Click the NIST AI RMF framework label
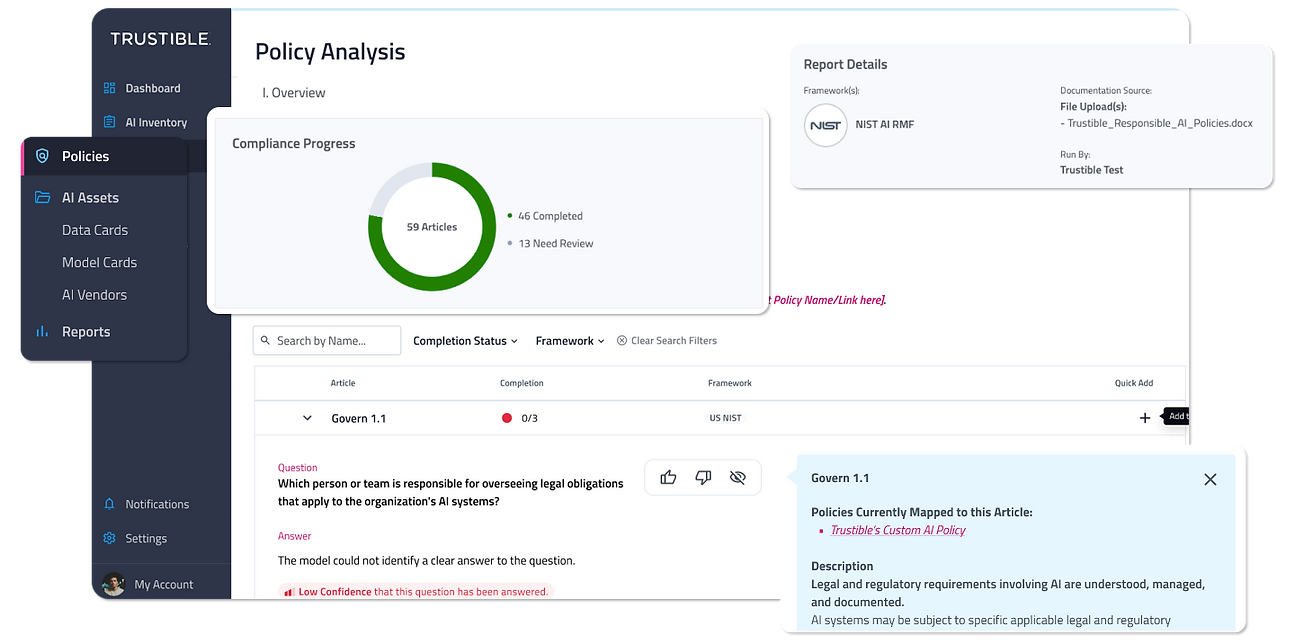The width and height of the screenshot is (1295, 644). [885, 125]
